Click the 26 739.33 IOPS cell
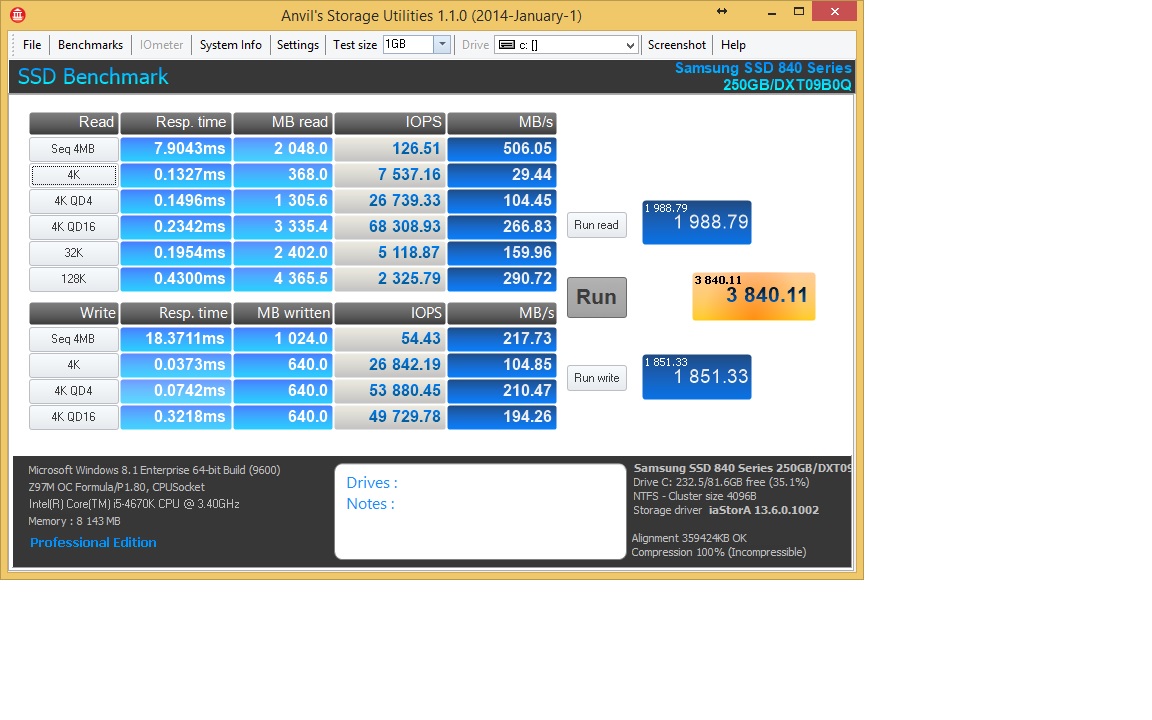Viewport: 1152px width, 720px height. (x=389, y=201)
